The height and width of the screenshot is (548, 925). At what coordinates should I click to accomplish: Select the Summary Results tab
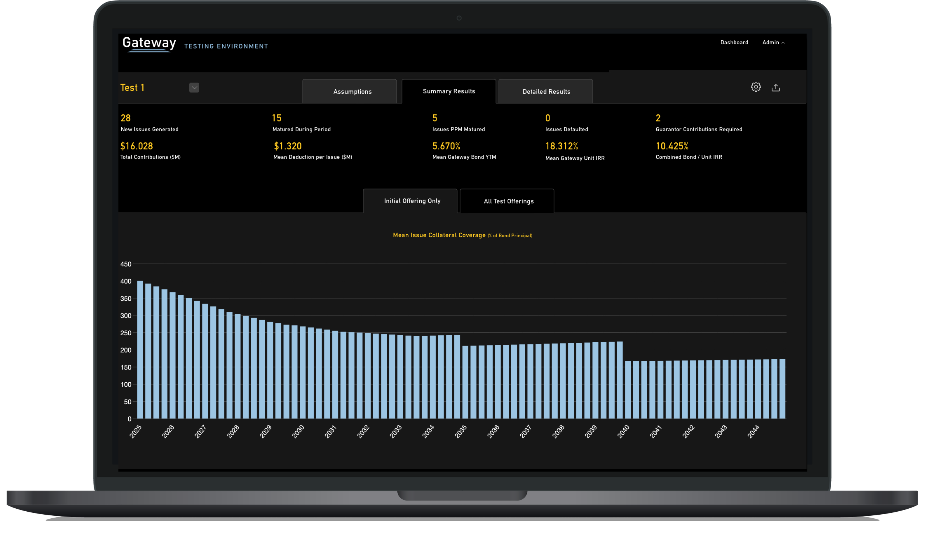click(x=448, y=91)
